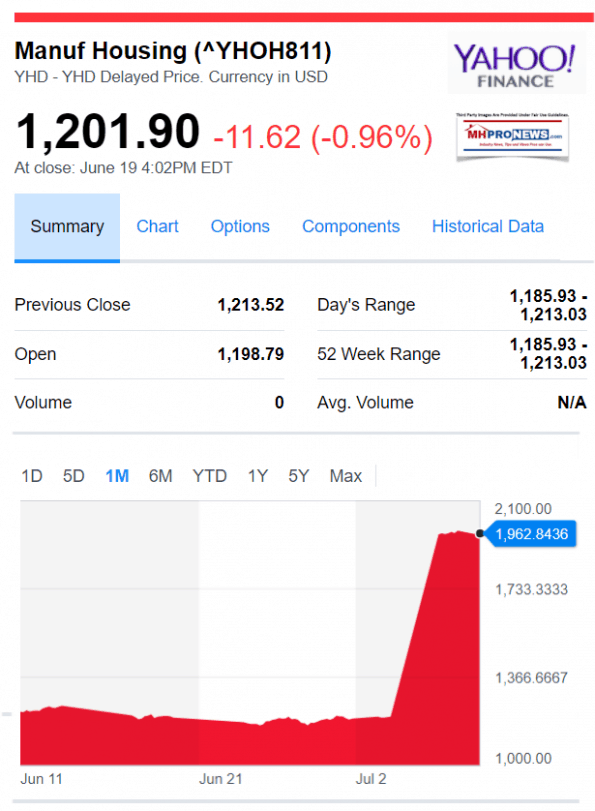Open the Historical Data tab
This screenshot has width=595, height=811.
point(488,227)
